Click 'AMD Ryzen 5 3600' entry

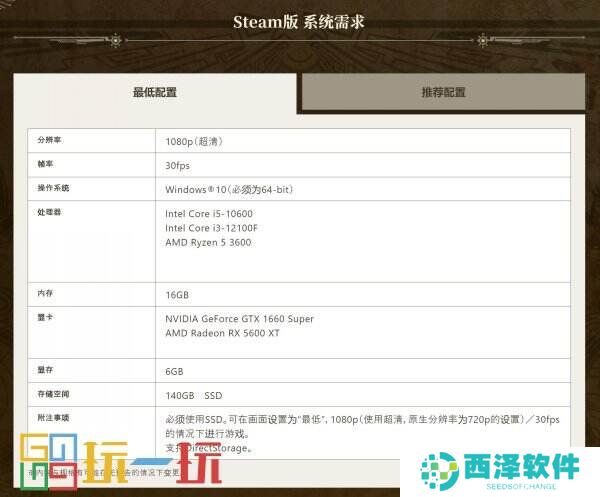tap(208, 242)
